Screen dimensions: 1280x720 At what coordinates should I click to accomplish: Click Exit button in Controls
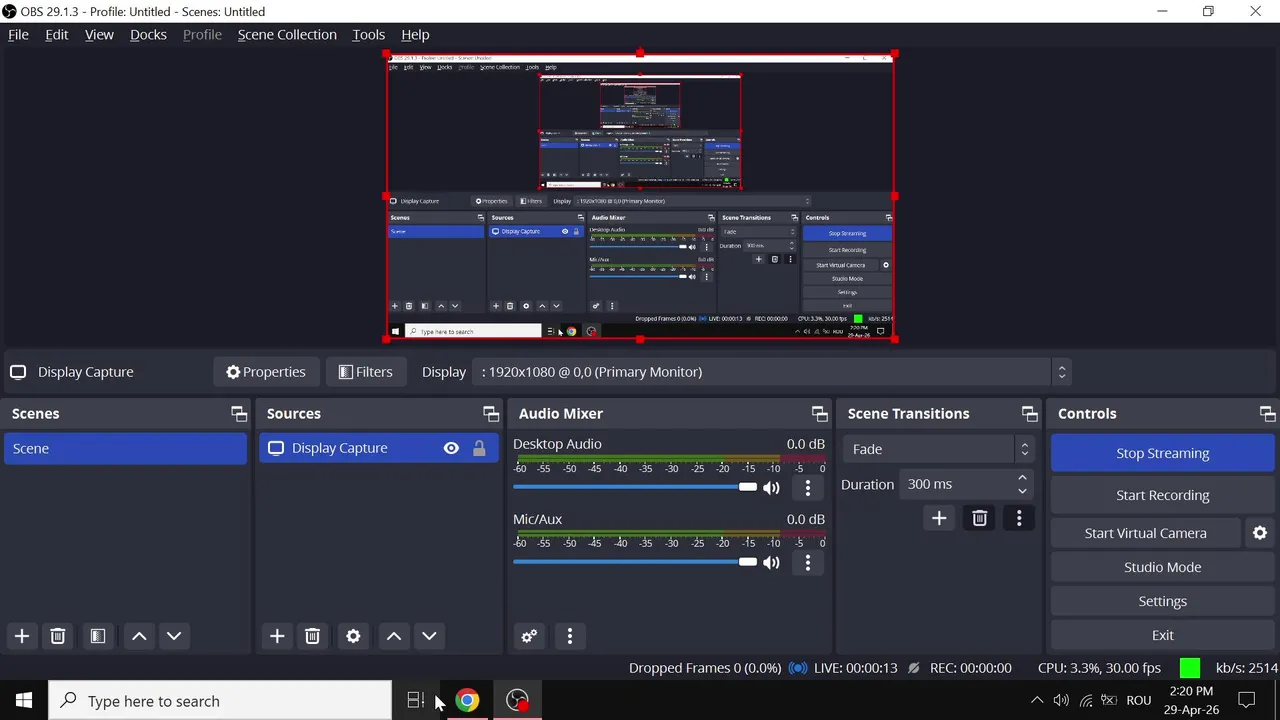(1162, 635)
